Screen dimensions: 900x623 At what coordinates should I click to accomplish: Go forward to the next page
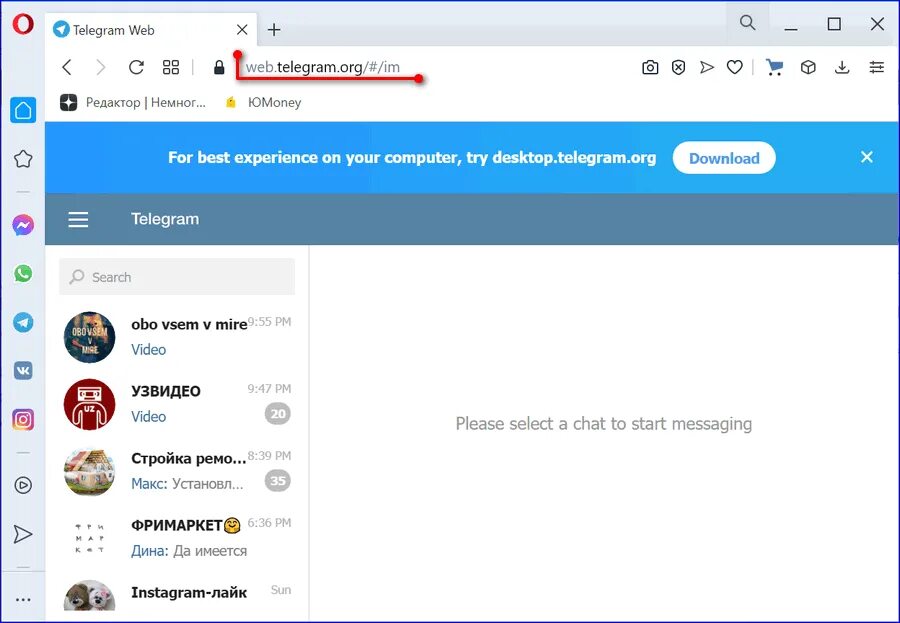coord(101,67)
